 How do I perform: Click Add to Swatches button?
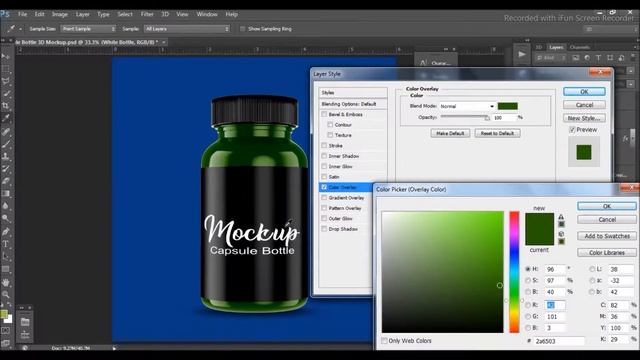(607, 236)
